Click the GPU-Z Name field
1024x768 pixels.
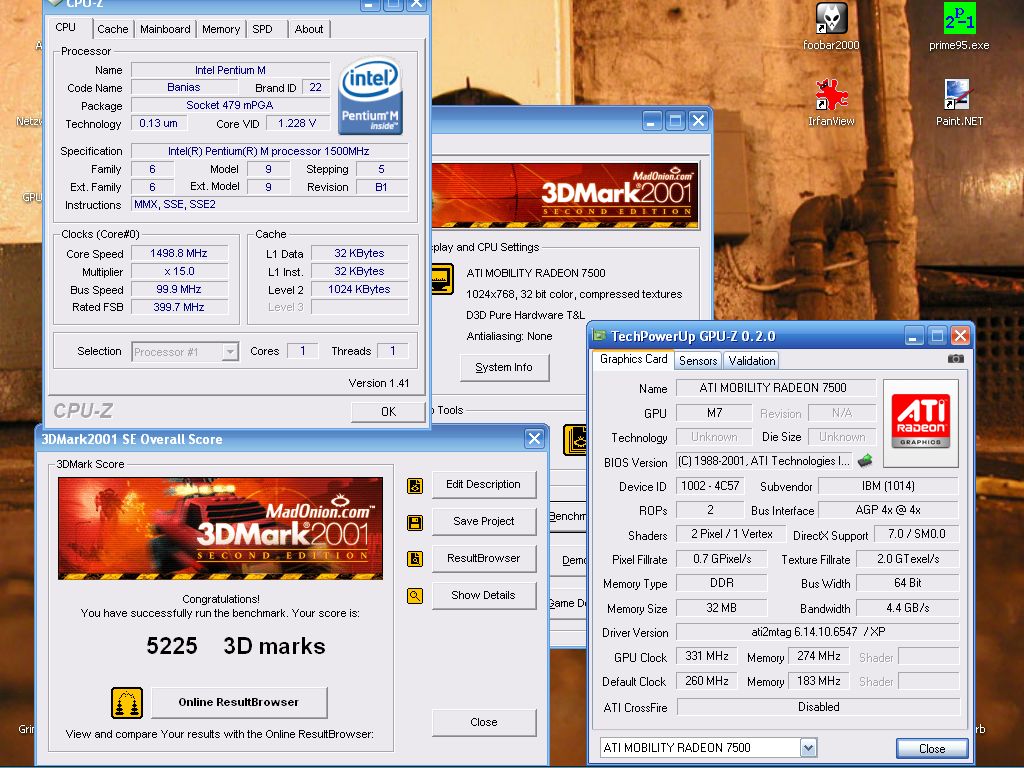(x=776, y=388)
